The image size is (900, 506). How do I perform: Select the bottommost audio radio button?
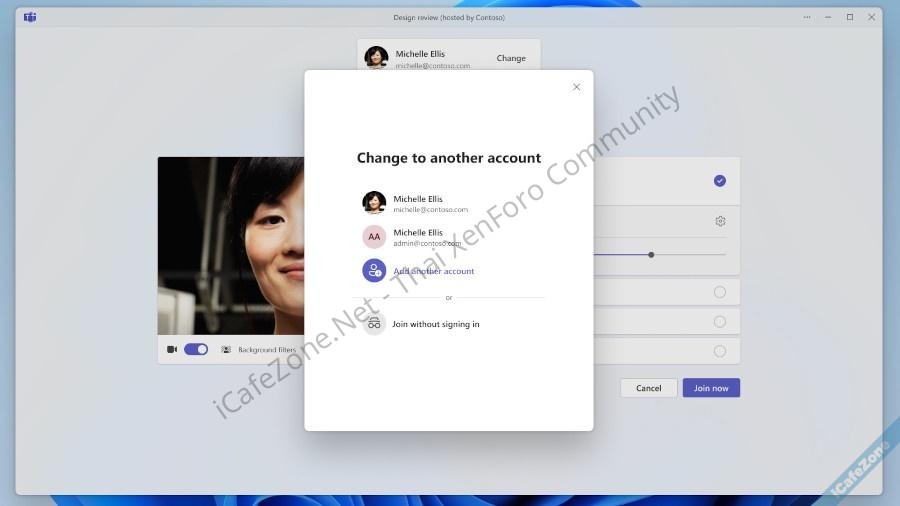[x=720, y=351]
